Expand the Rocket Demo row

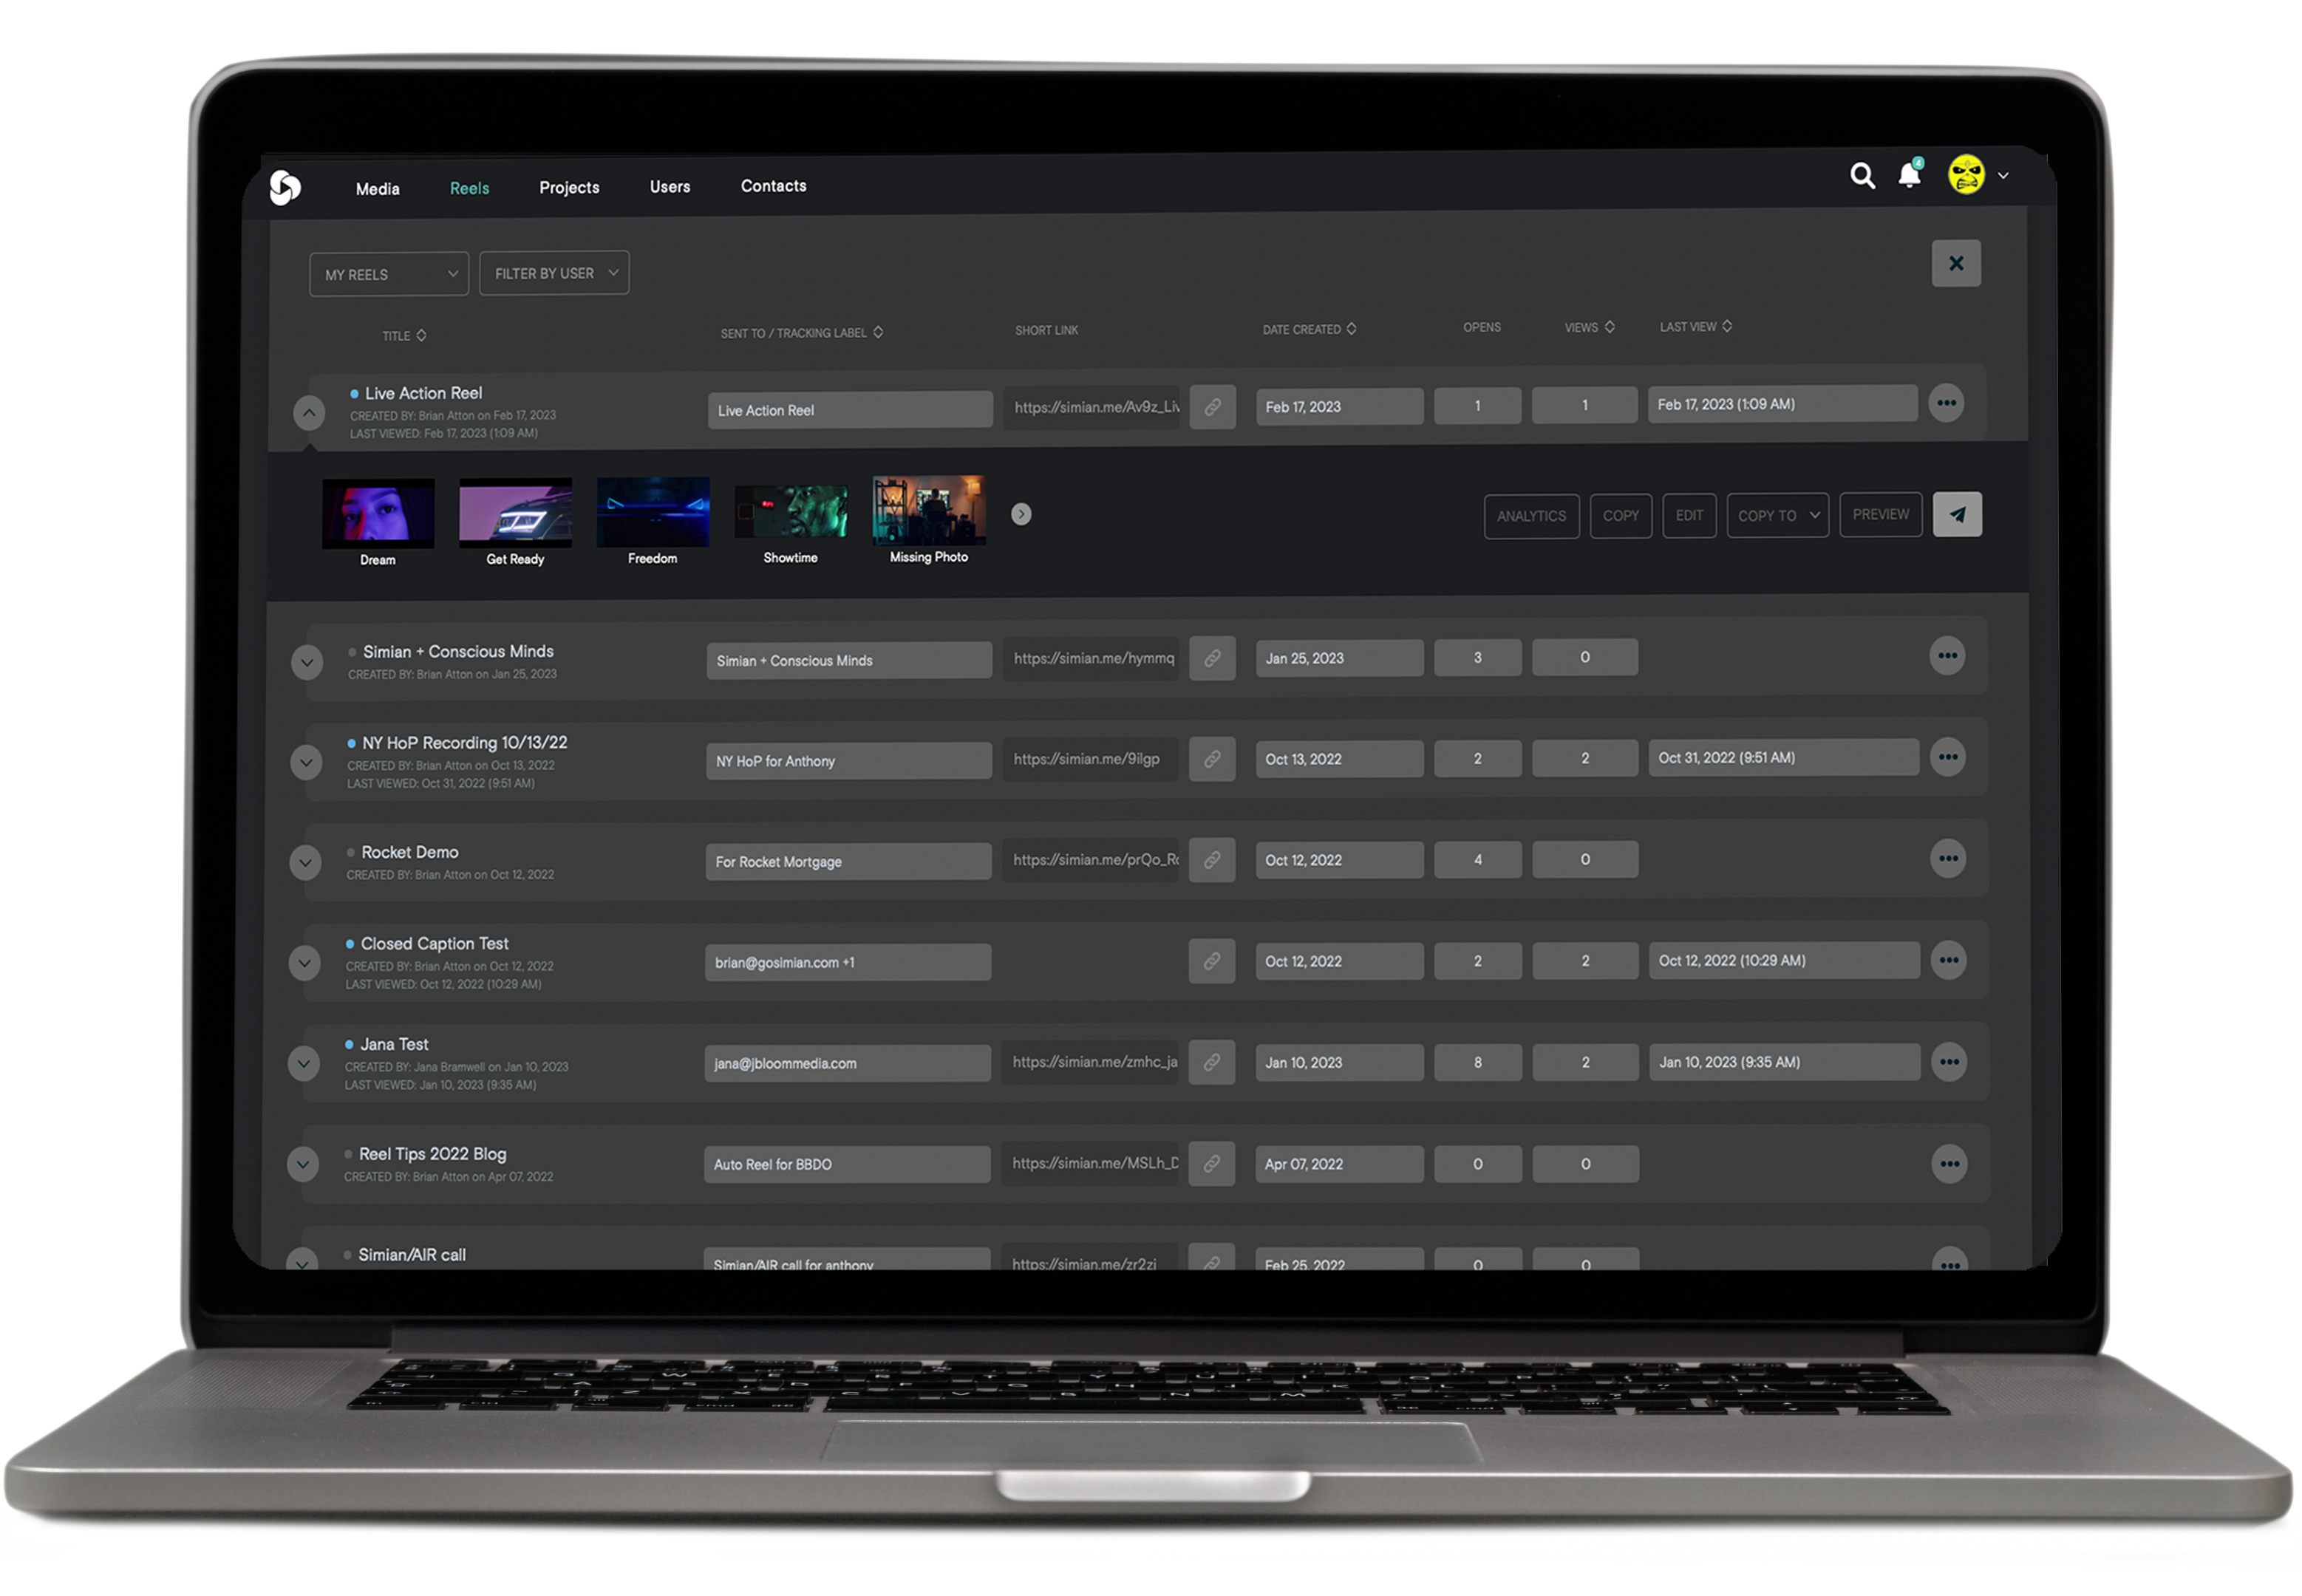pyautogui.click(x=305, y=862)
